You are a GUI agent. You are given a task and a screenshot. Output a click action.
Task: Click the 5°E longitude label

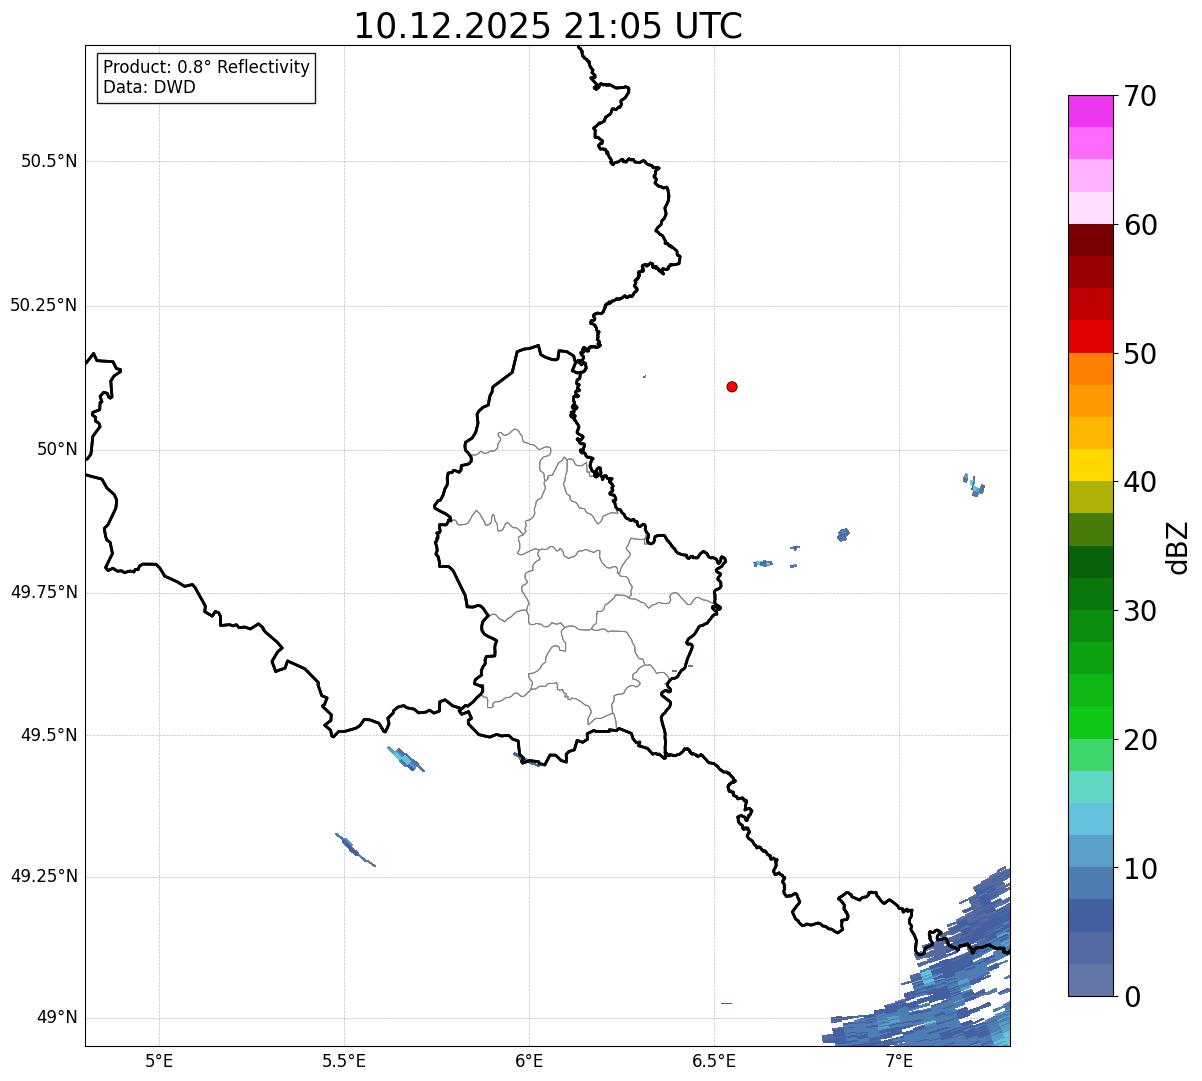tap(159, 1060)
